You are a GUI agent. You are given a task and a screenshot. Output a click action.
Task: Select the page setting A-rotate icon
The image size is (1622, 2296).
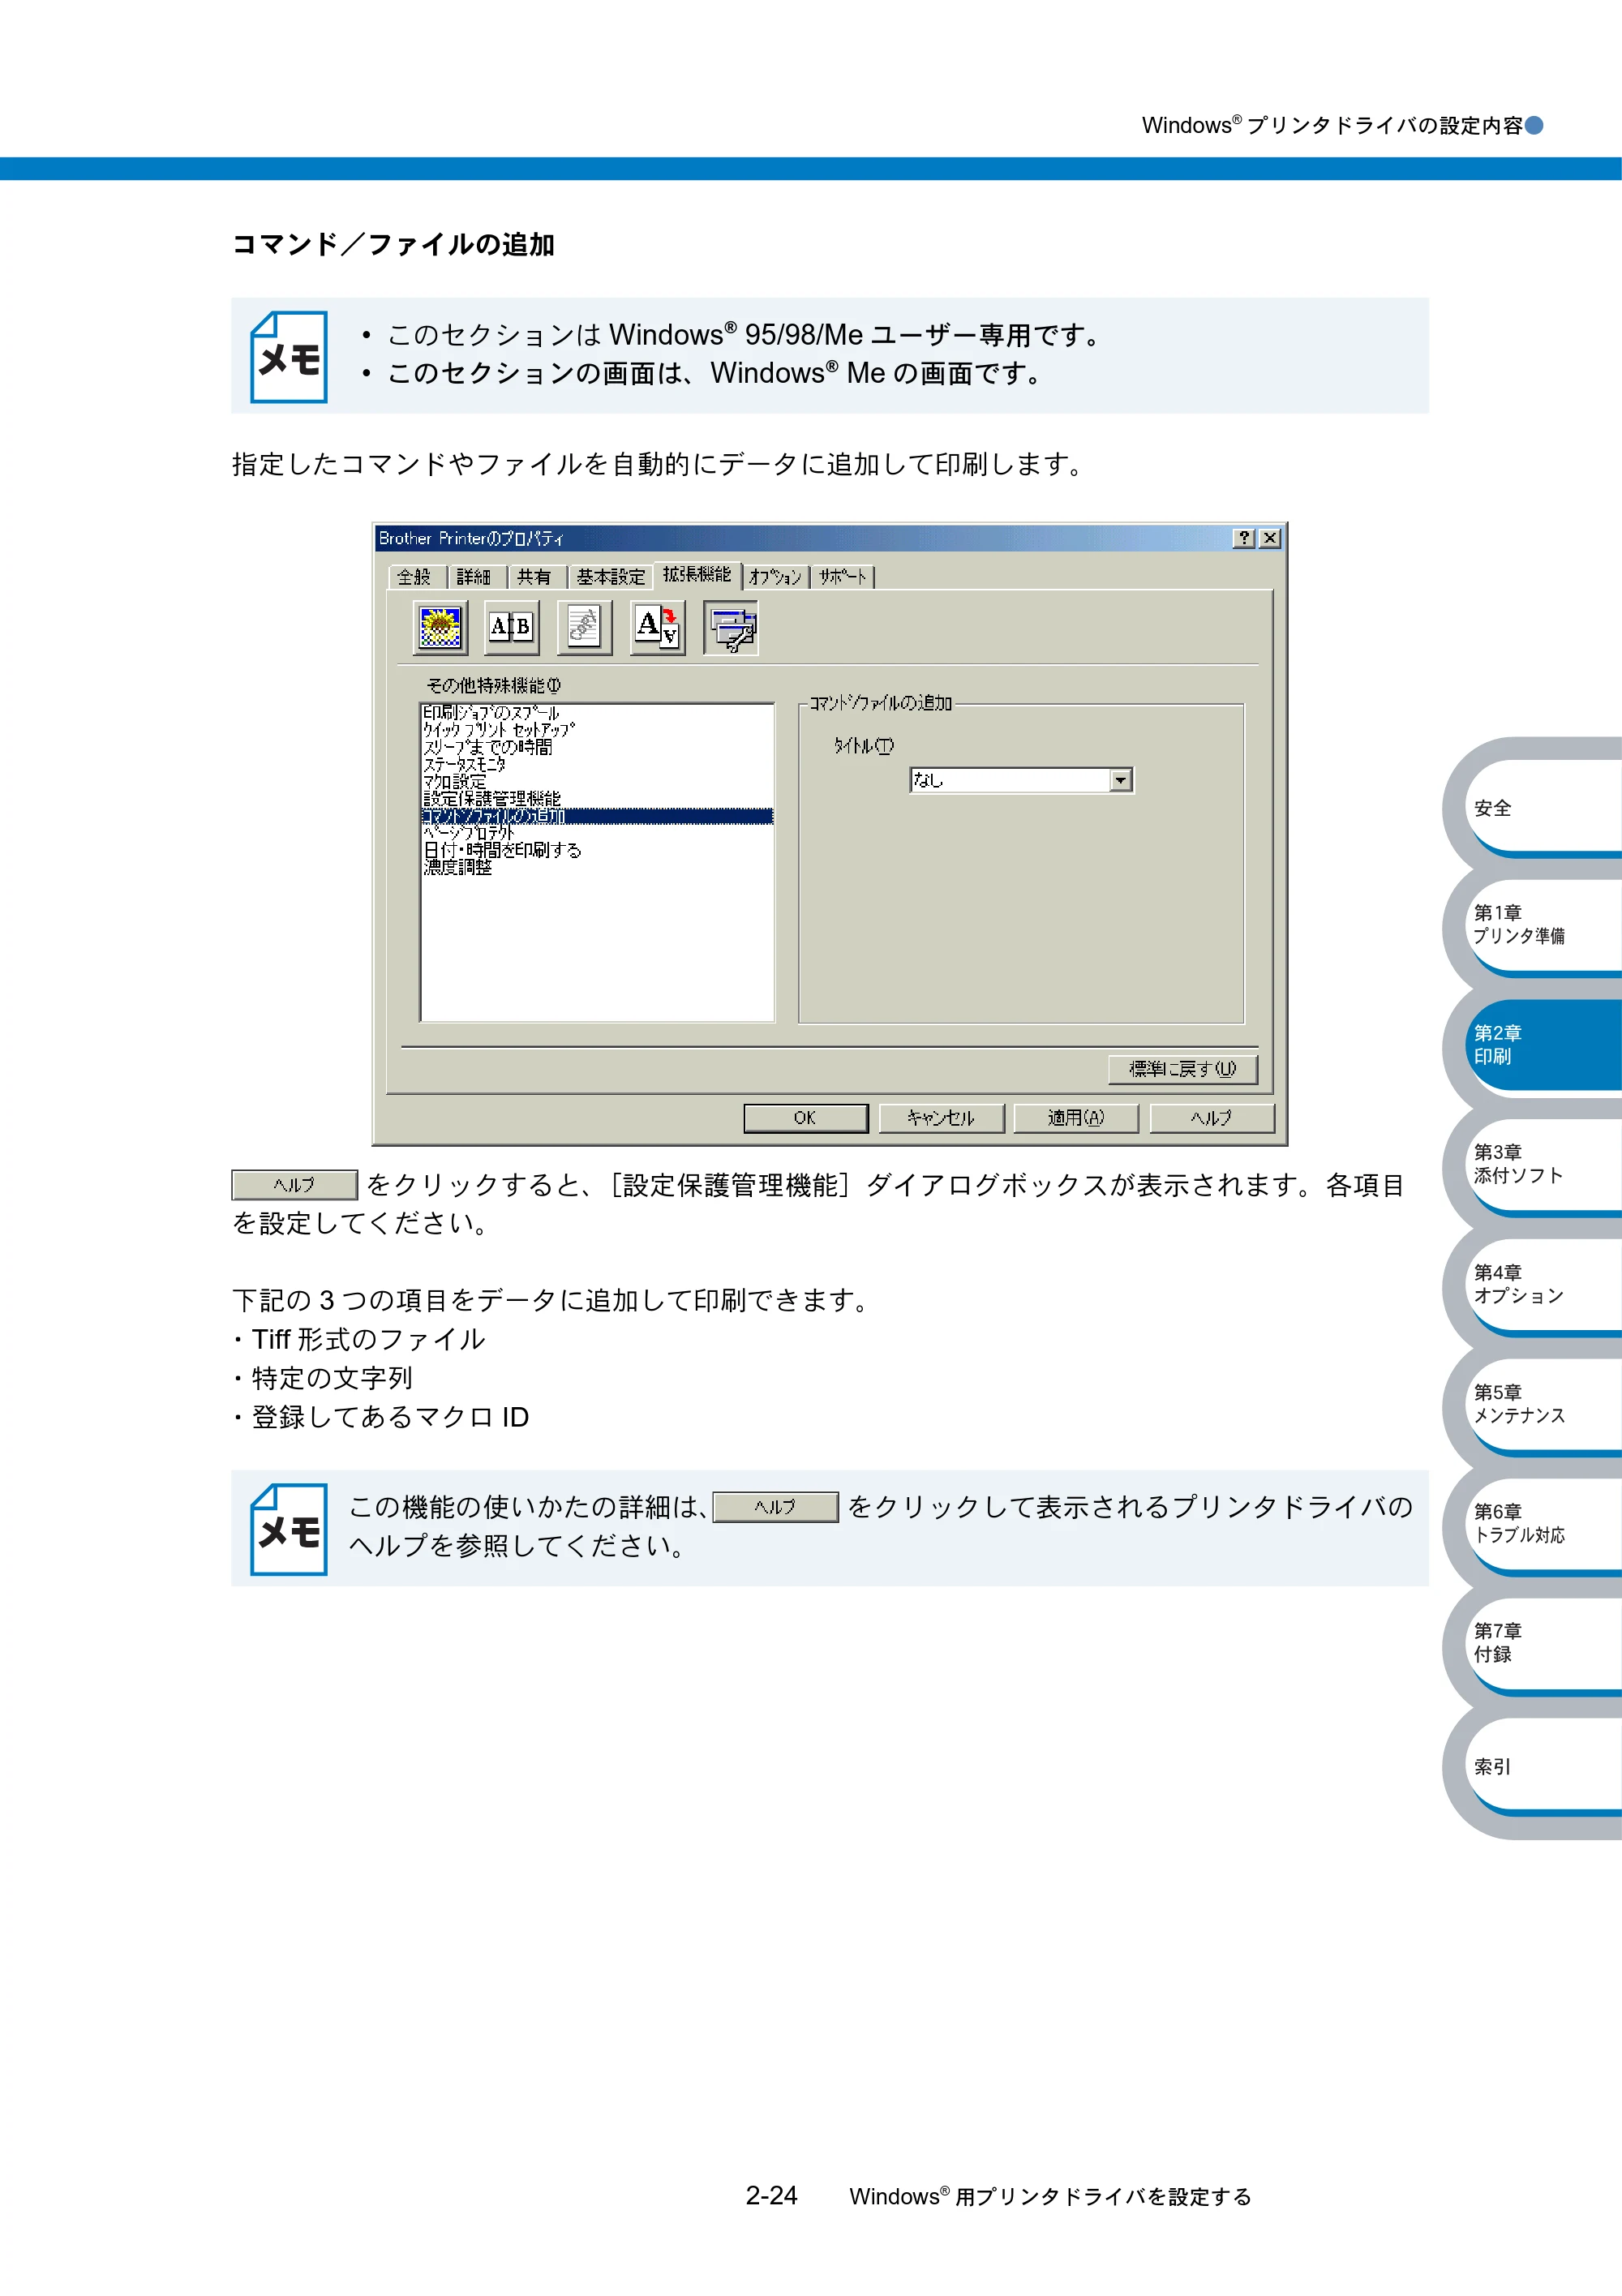coord(658,628)
